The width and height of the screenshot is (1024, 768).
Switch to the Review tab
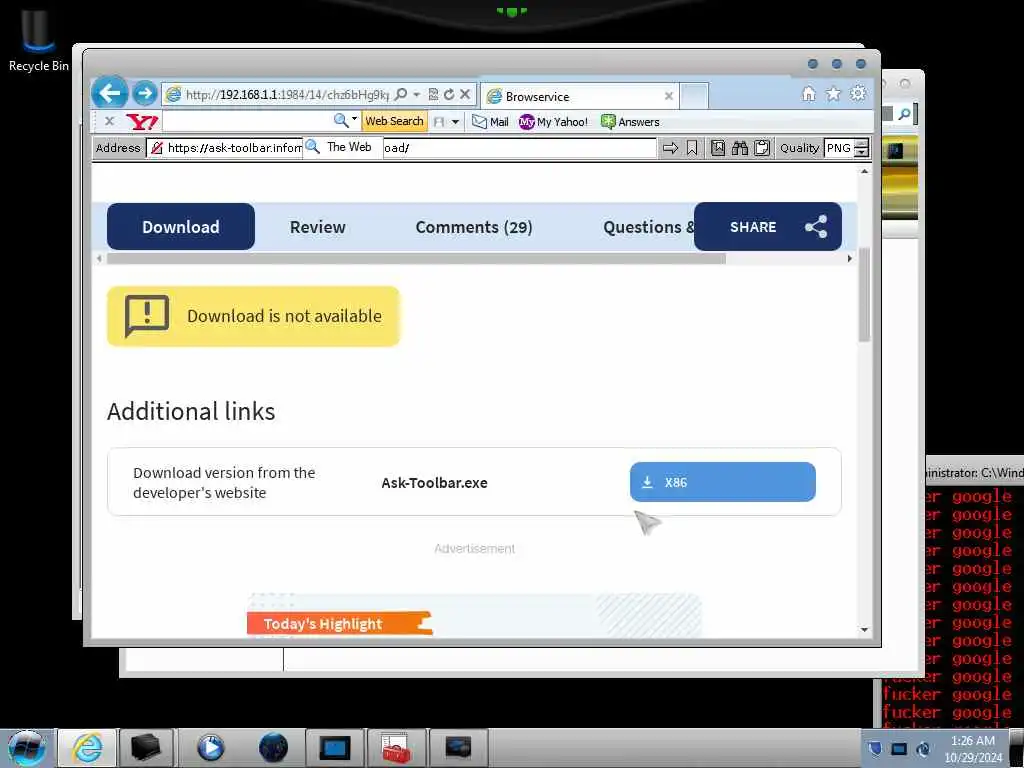[x=317, y=227]
